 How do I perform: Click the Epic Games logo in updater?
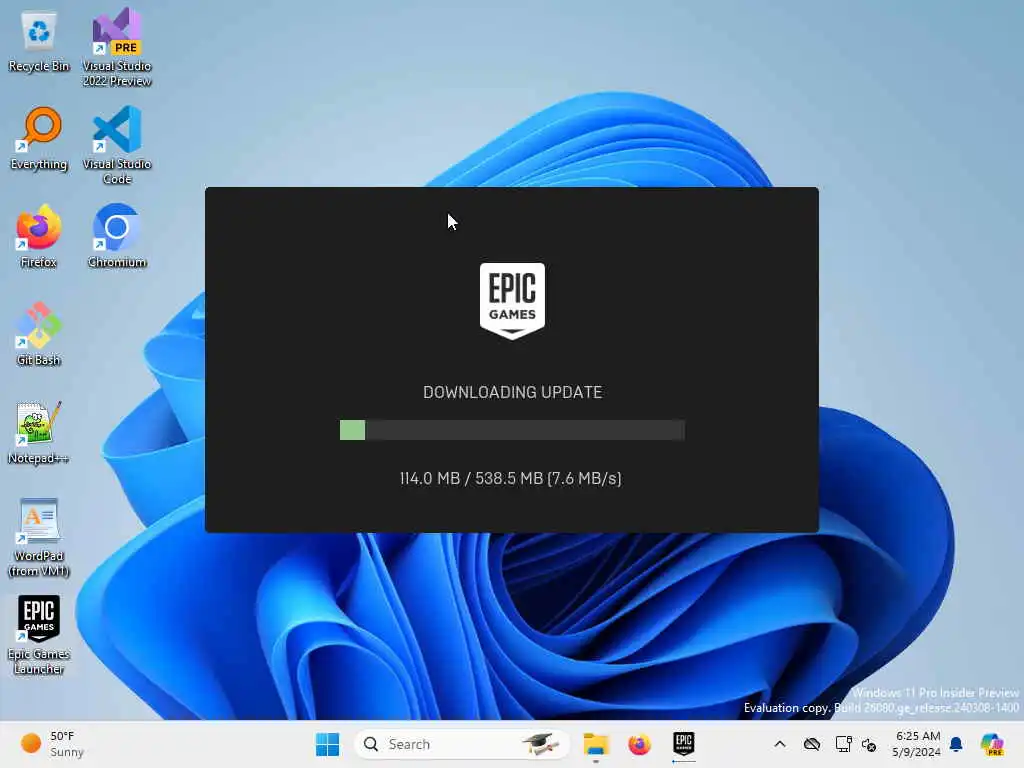(512, 301)
